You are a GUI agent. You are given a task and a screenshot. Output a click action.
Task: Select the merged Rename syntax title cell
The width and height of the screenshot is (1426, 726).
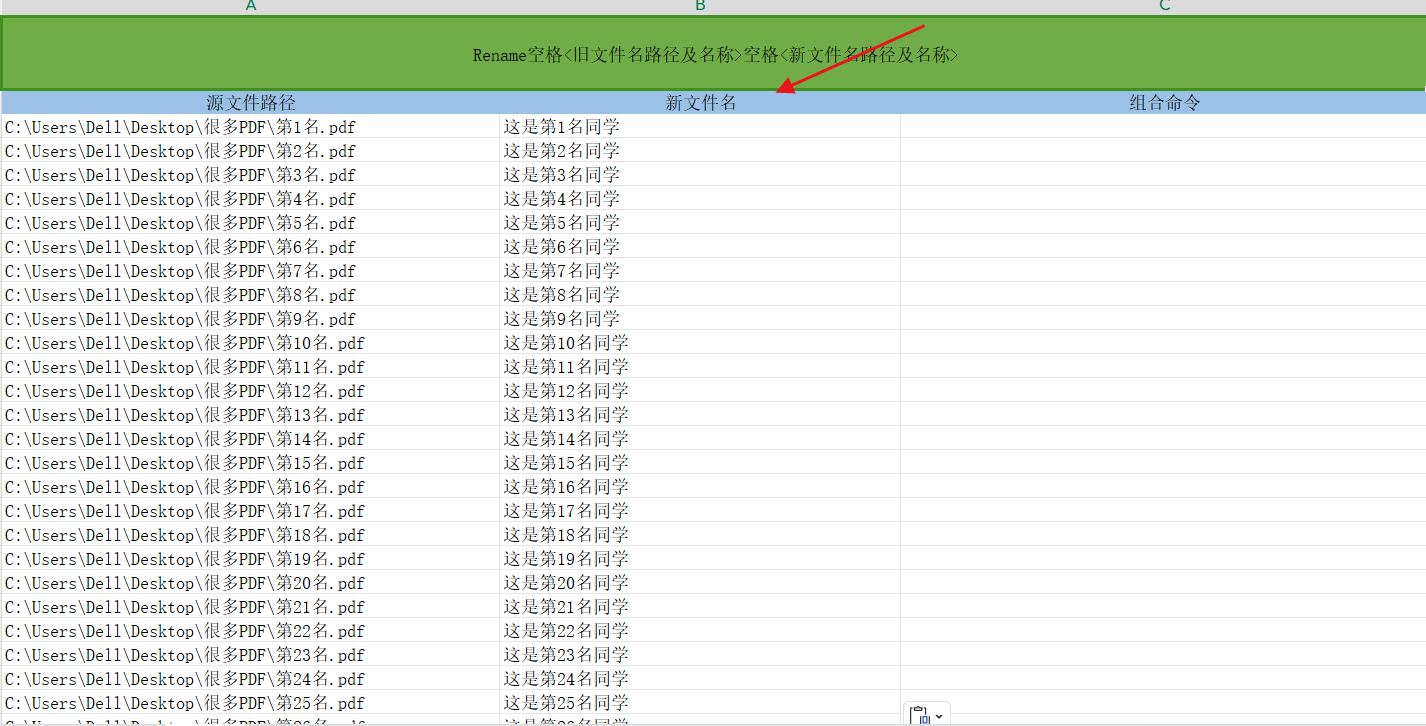[x=714, y=54]
